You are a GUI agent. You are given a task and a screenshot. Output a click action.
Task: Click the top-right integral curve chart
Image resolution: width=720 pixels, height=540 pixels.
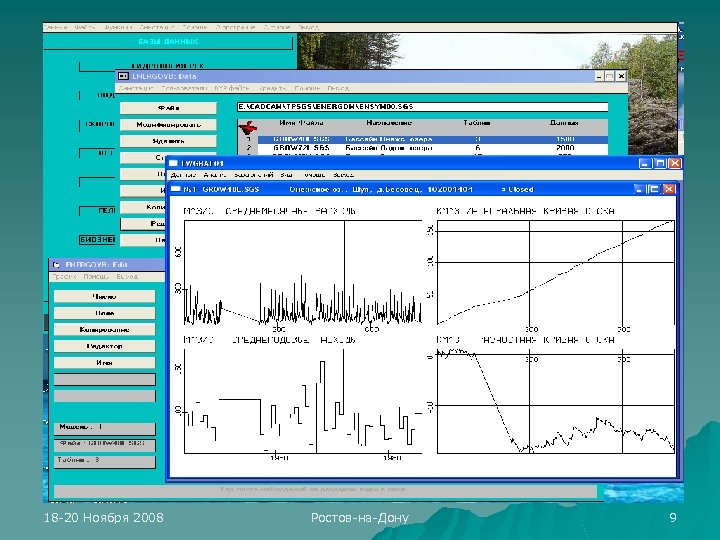556,272
